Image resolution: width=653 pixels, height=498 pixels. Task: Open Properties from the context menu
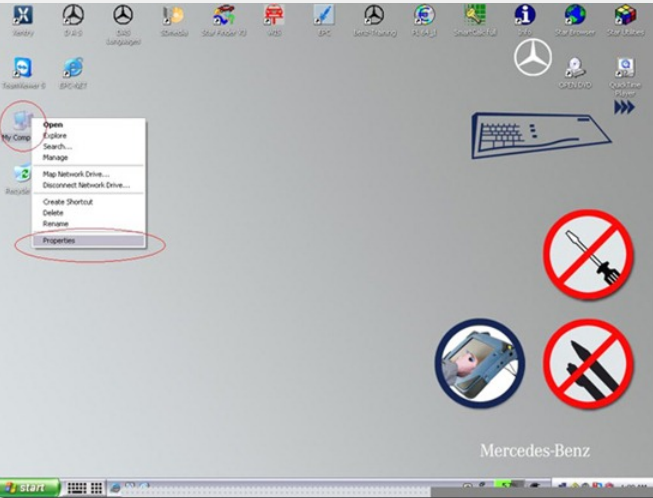88,240
